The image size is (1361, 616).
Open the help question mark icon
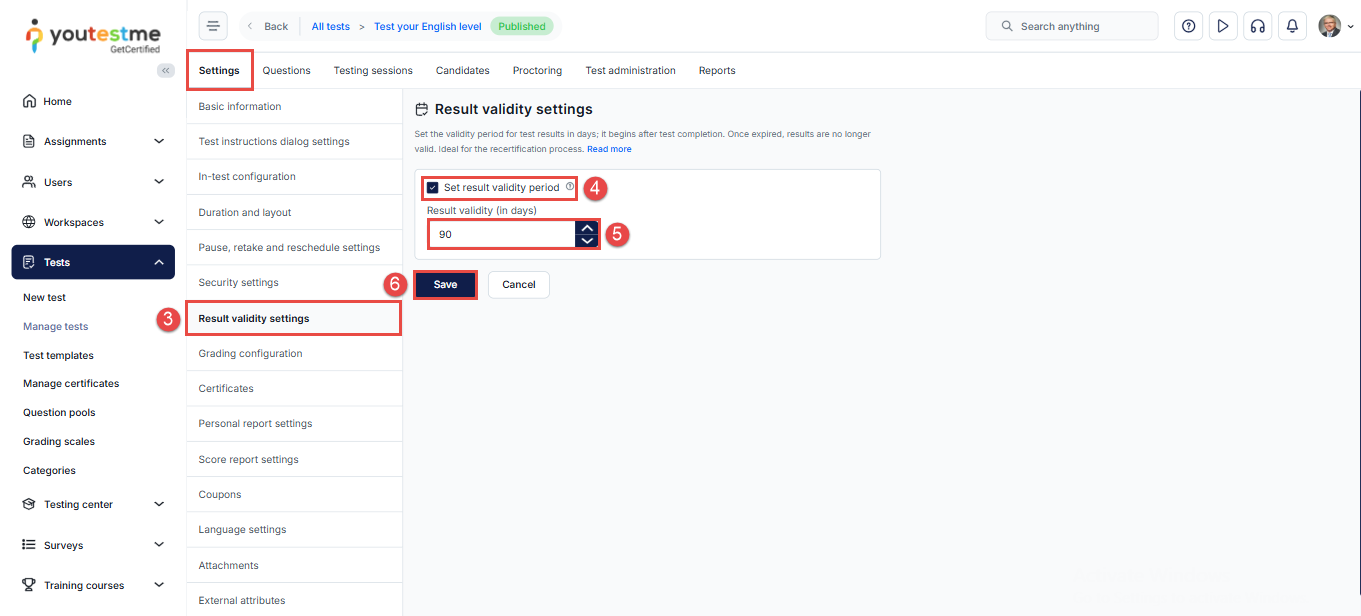pos(1188,26)
